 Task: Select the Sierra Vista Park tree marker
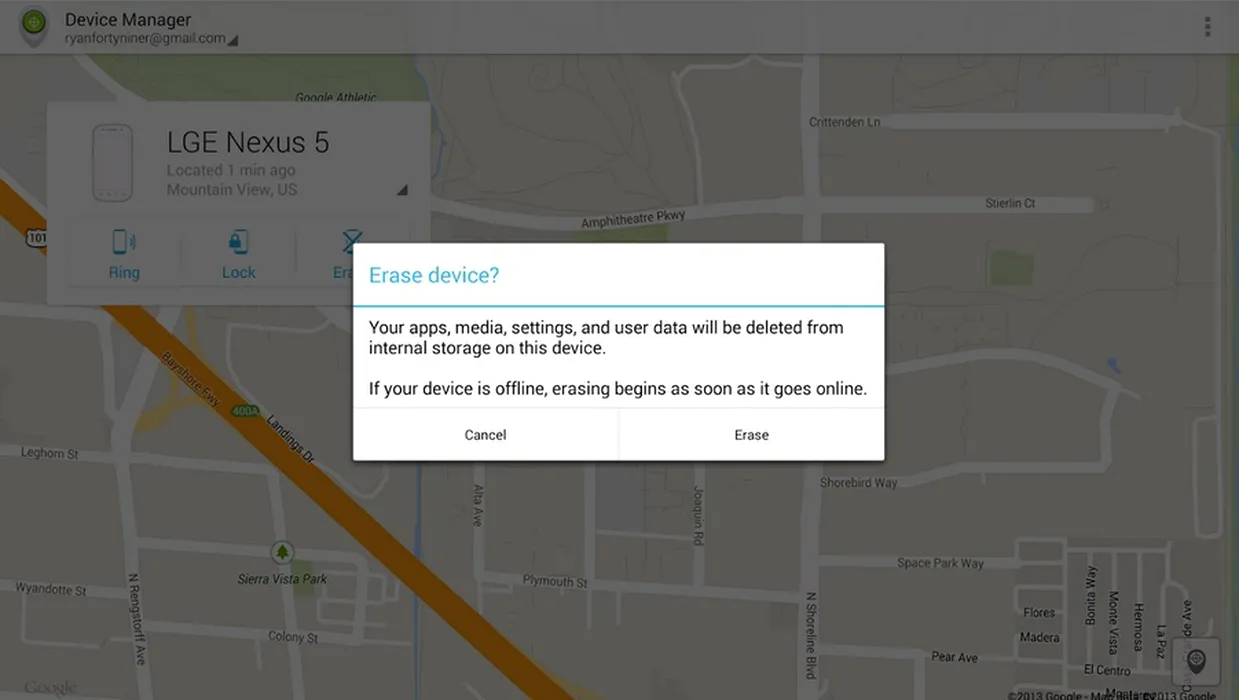point(282,552)
